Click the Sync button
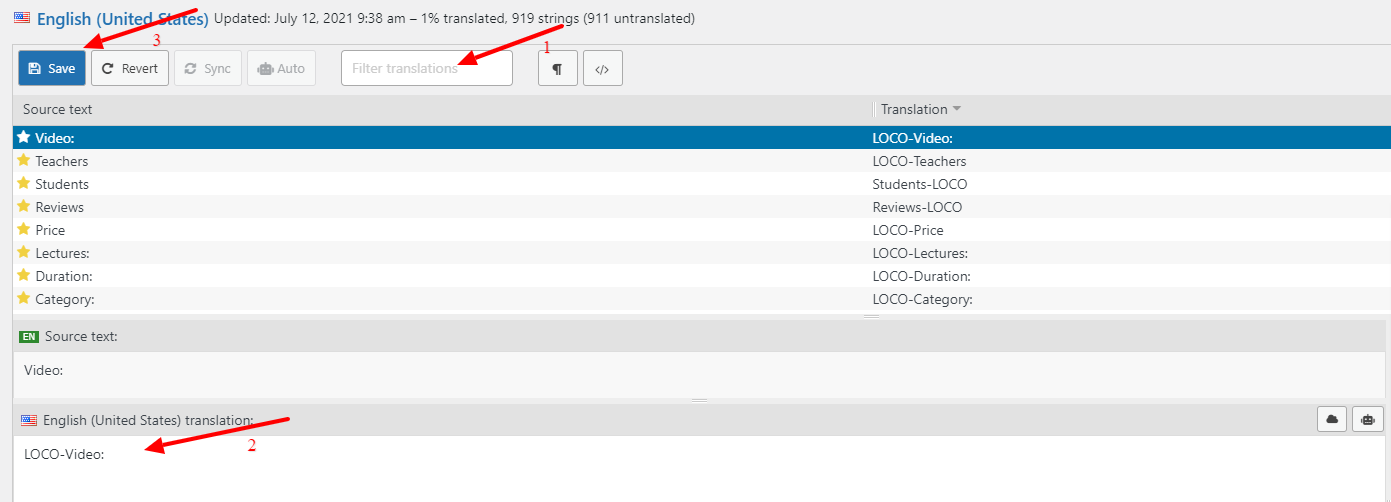 208,69
